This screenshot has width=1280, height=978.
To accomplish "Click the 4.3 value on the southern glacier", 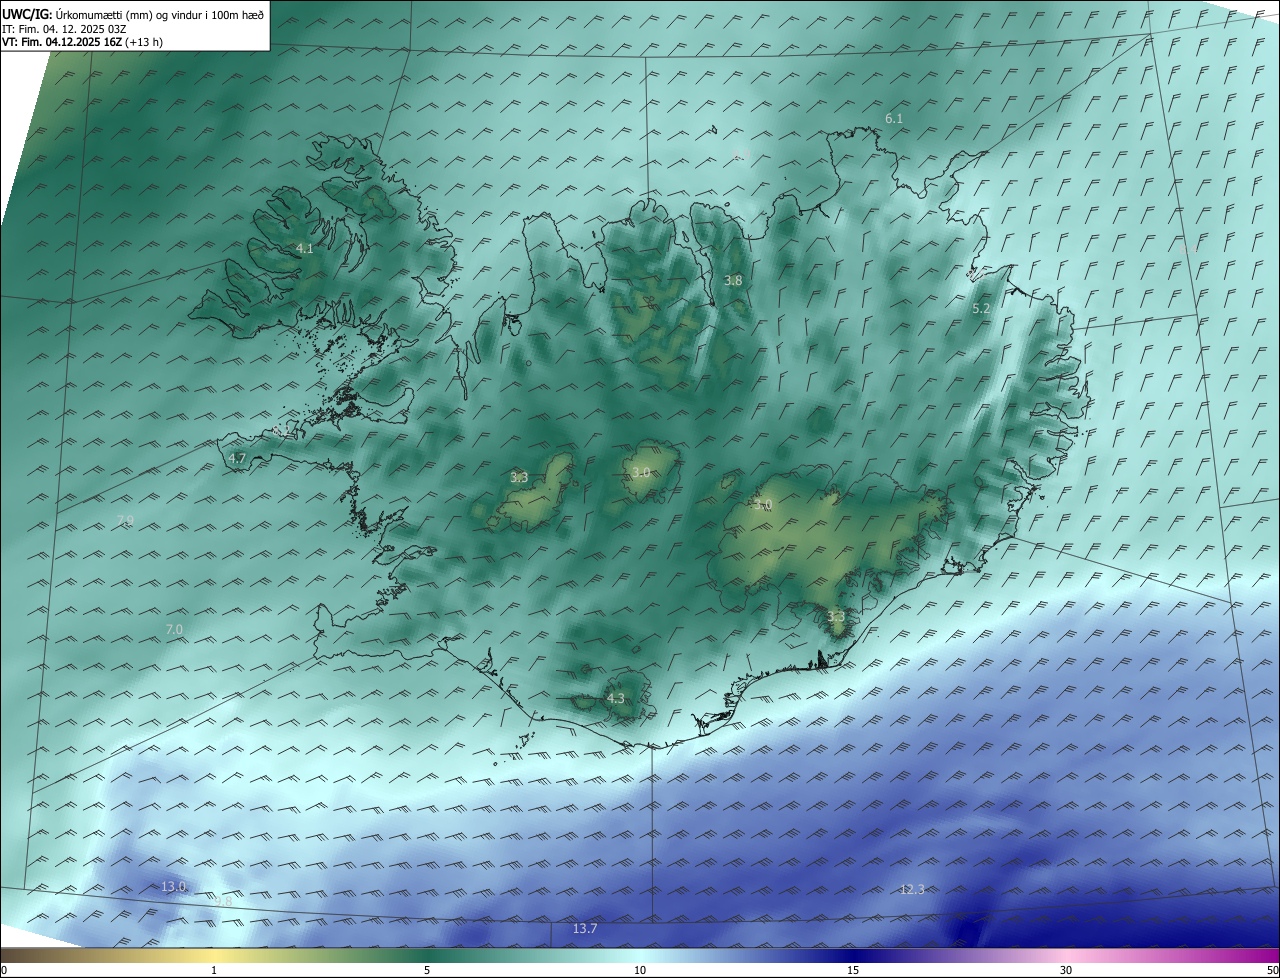I will (616, 699).
